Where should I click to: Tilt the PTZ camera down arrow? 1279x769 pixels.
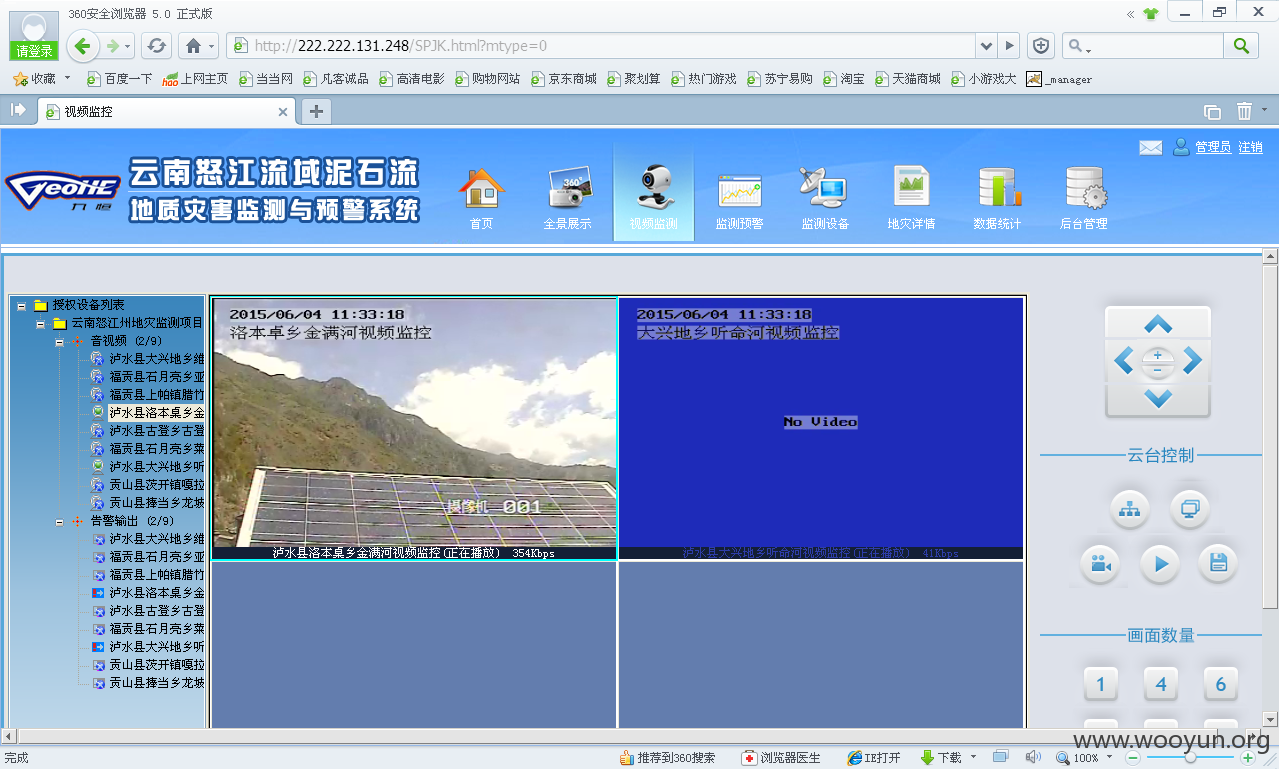(x=1157, y=397)
